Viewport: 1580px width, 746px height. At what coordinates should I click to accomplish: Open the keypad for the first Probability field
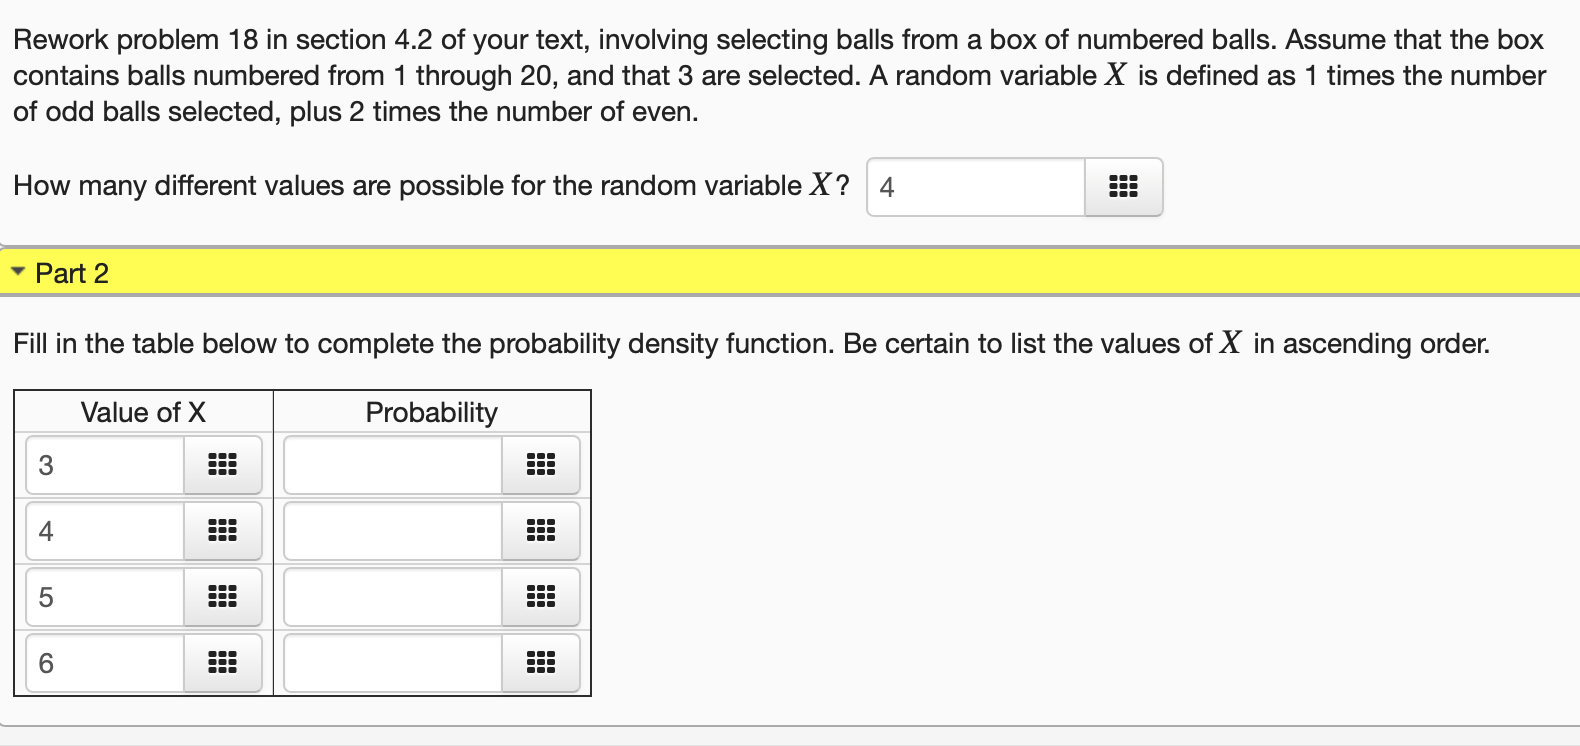[x=541, y=464]
